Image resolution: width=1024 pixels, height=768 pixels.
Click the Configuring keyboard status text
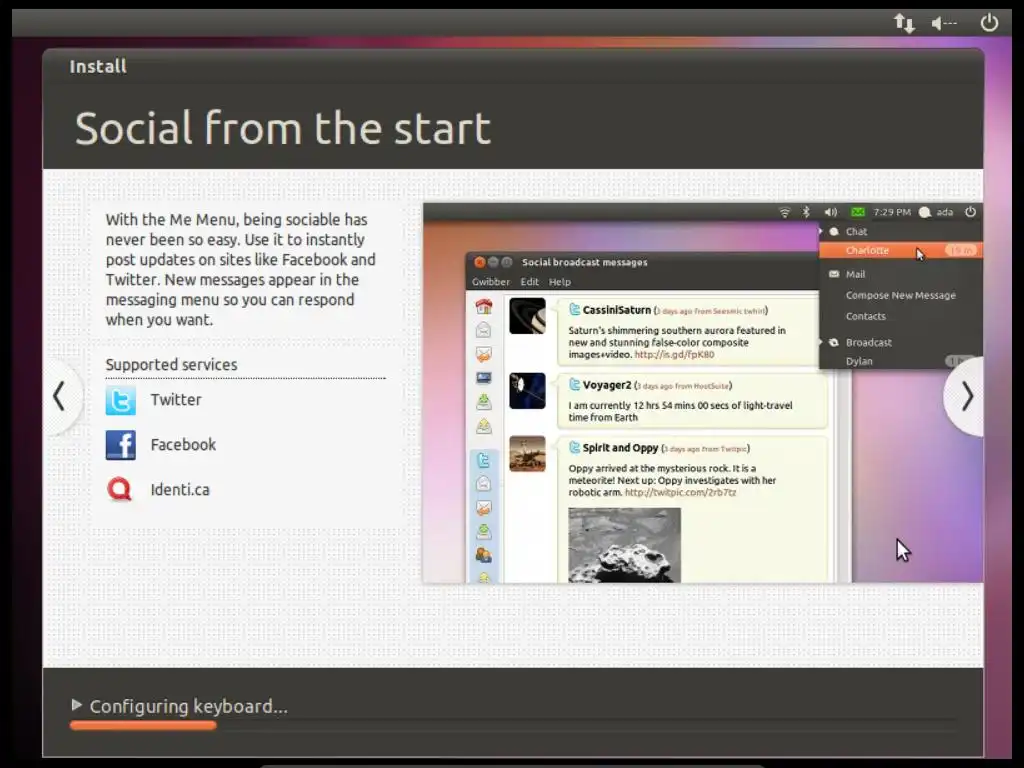[x=188, y=707]
